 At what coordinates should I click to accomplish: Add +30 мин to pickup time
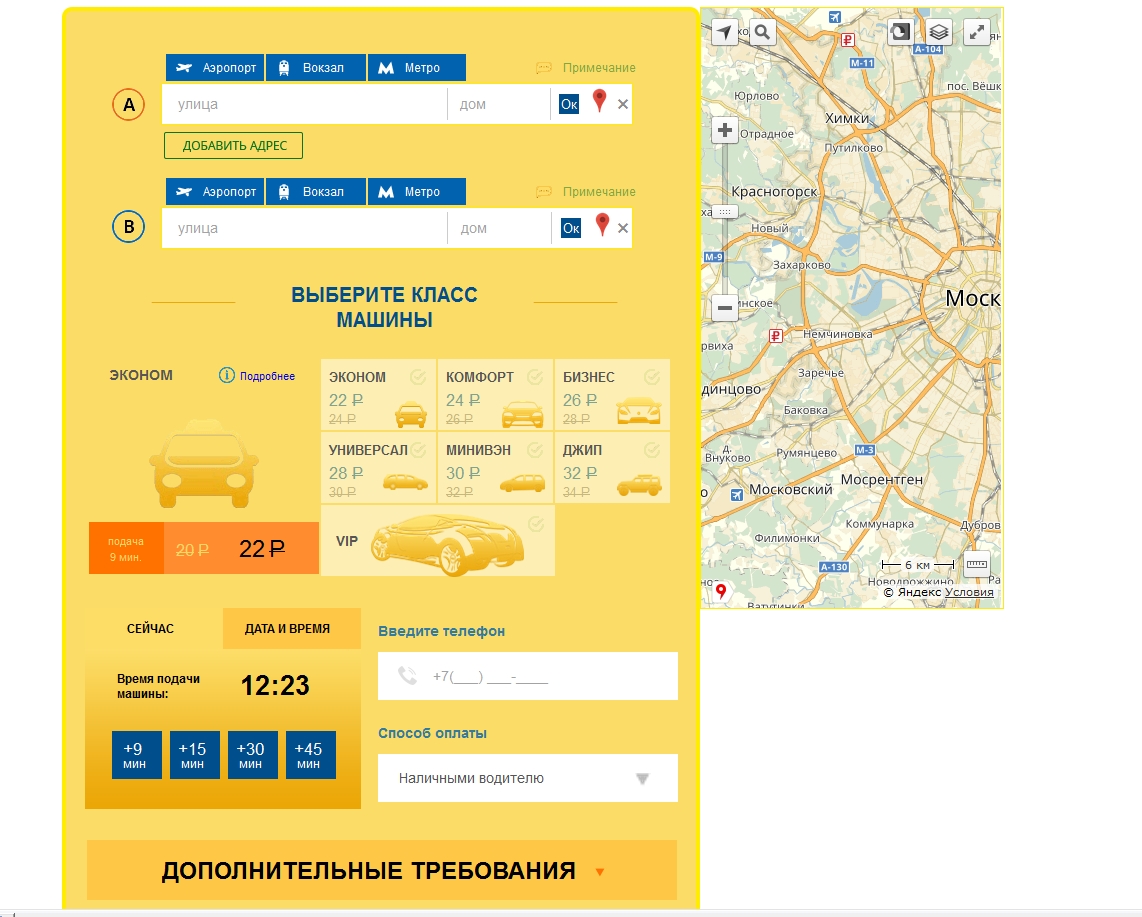tap(253, 755)
